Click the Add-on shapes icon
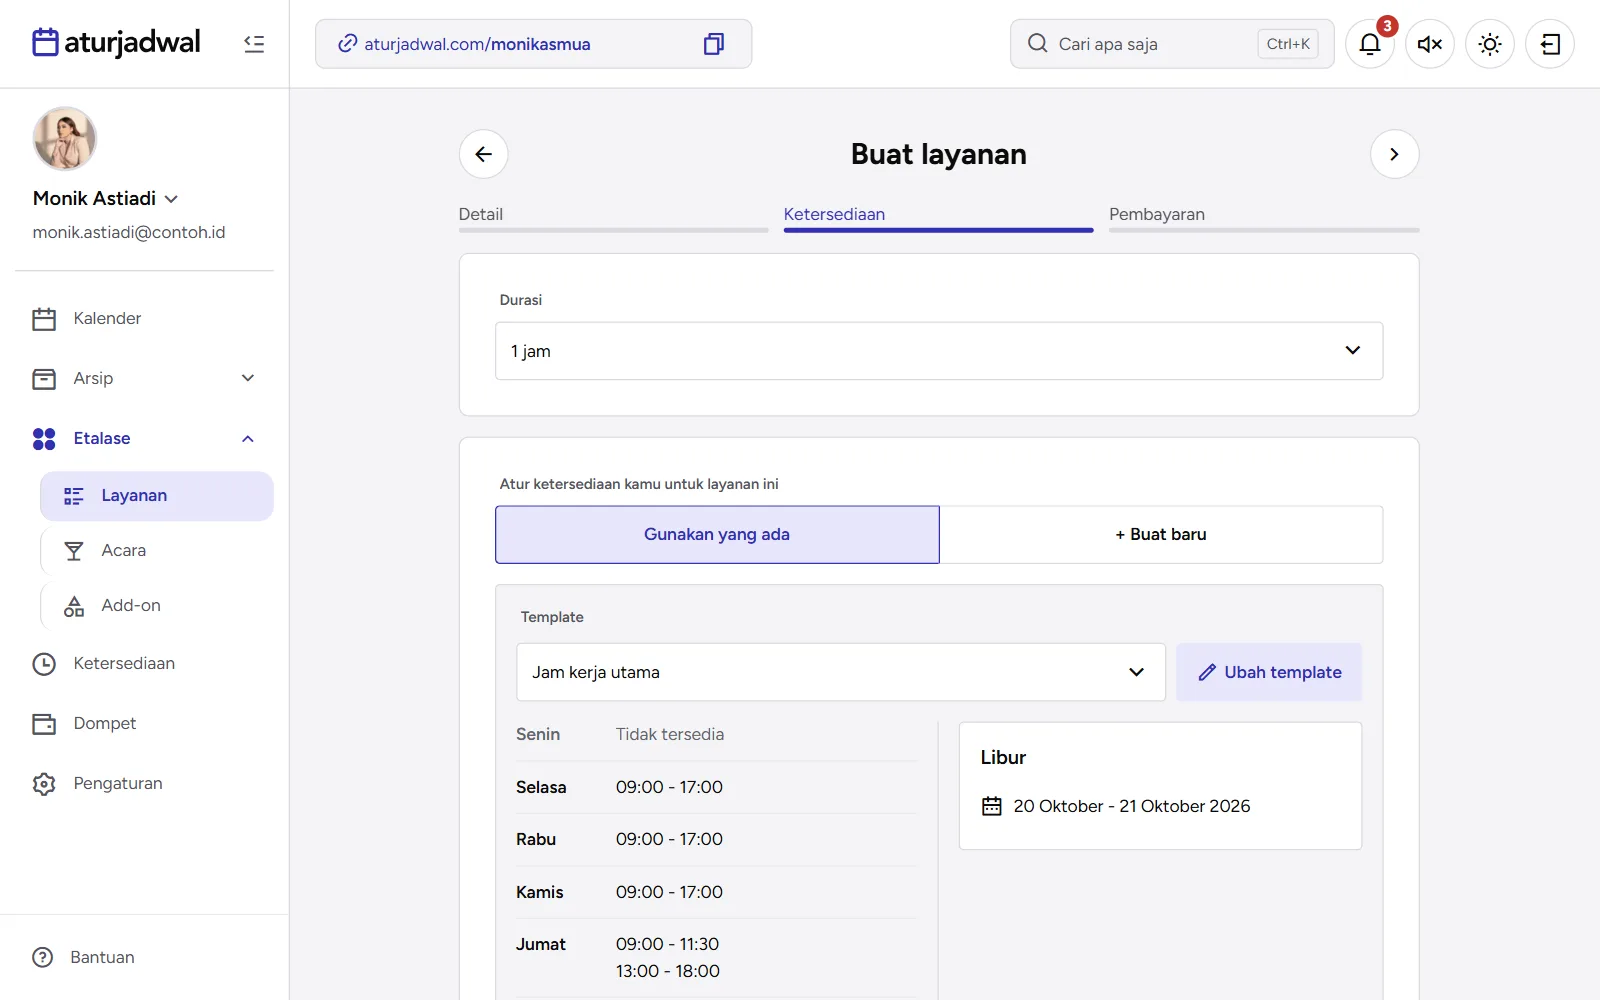 coord(74,606)
